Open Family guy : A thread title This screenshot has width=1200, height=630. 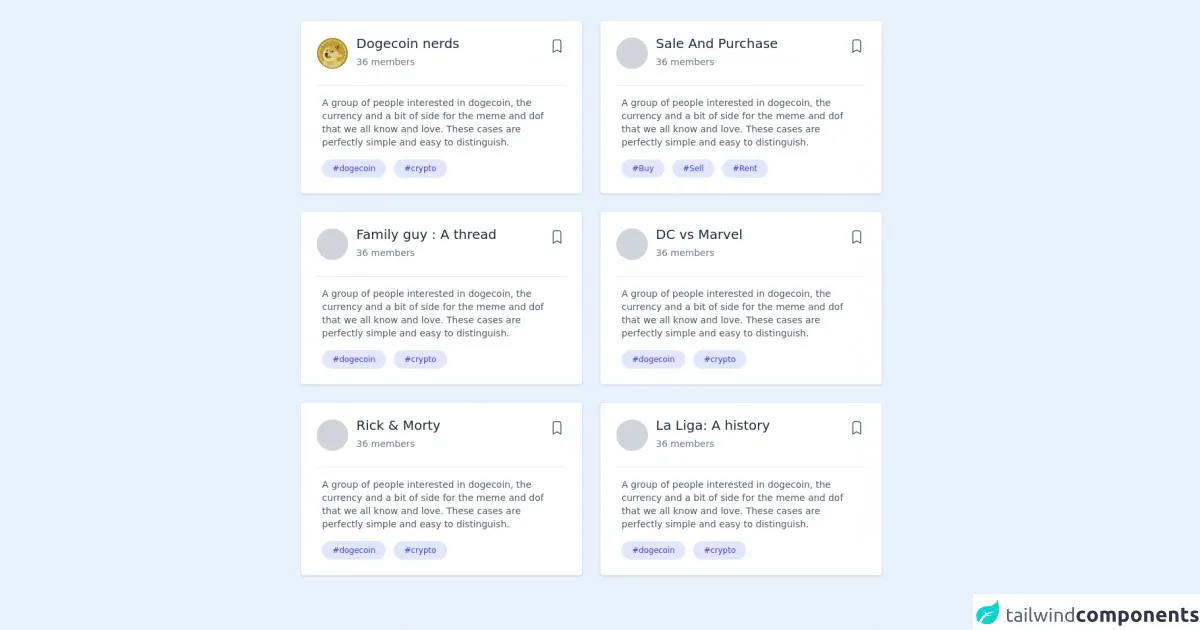426,235
